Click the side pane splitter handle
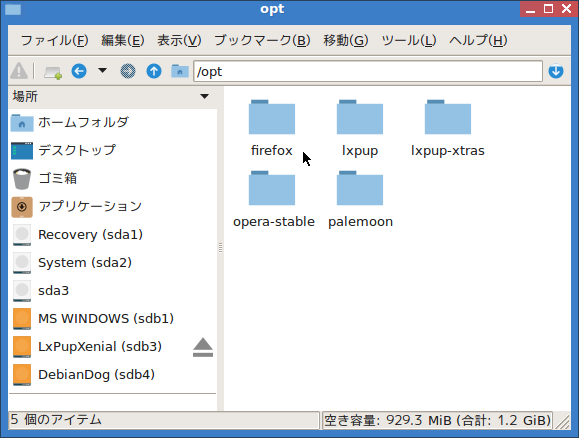This screenshot has height=438, width=579. (x=220, y=247)
